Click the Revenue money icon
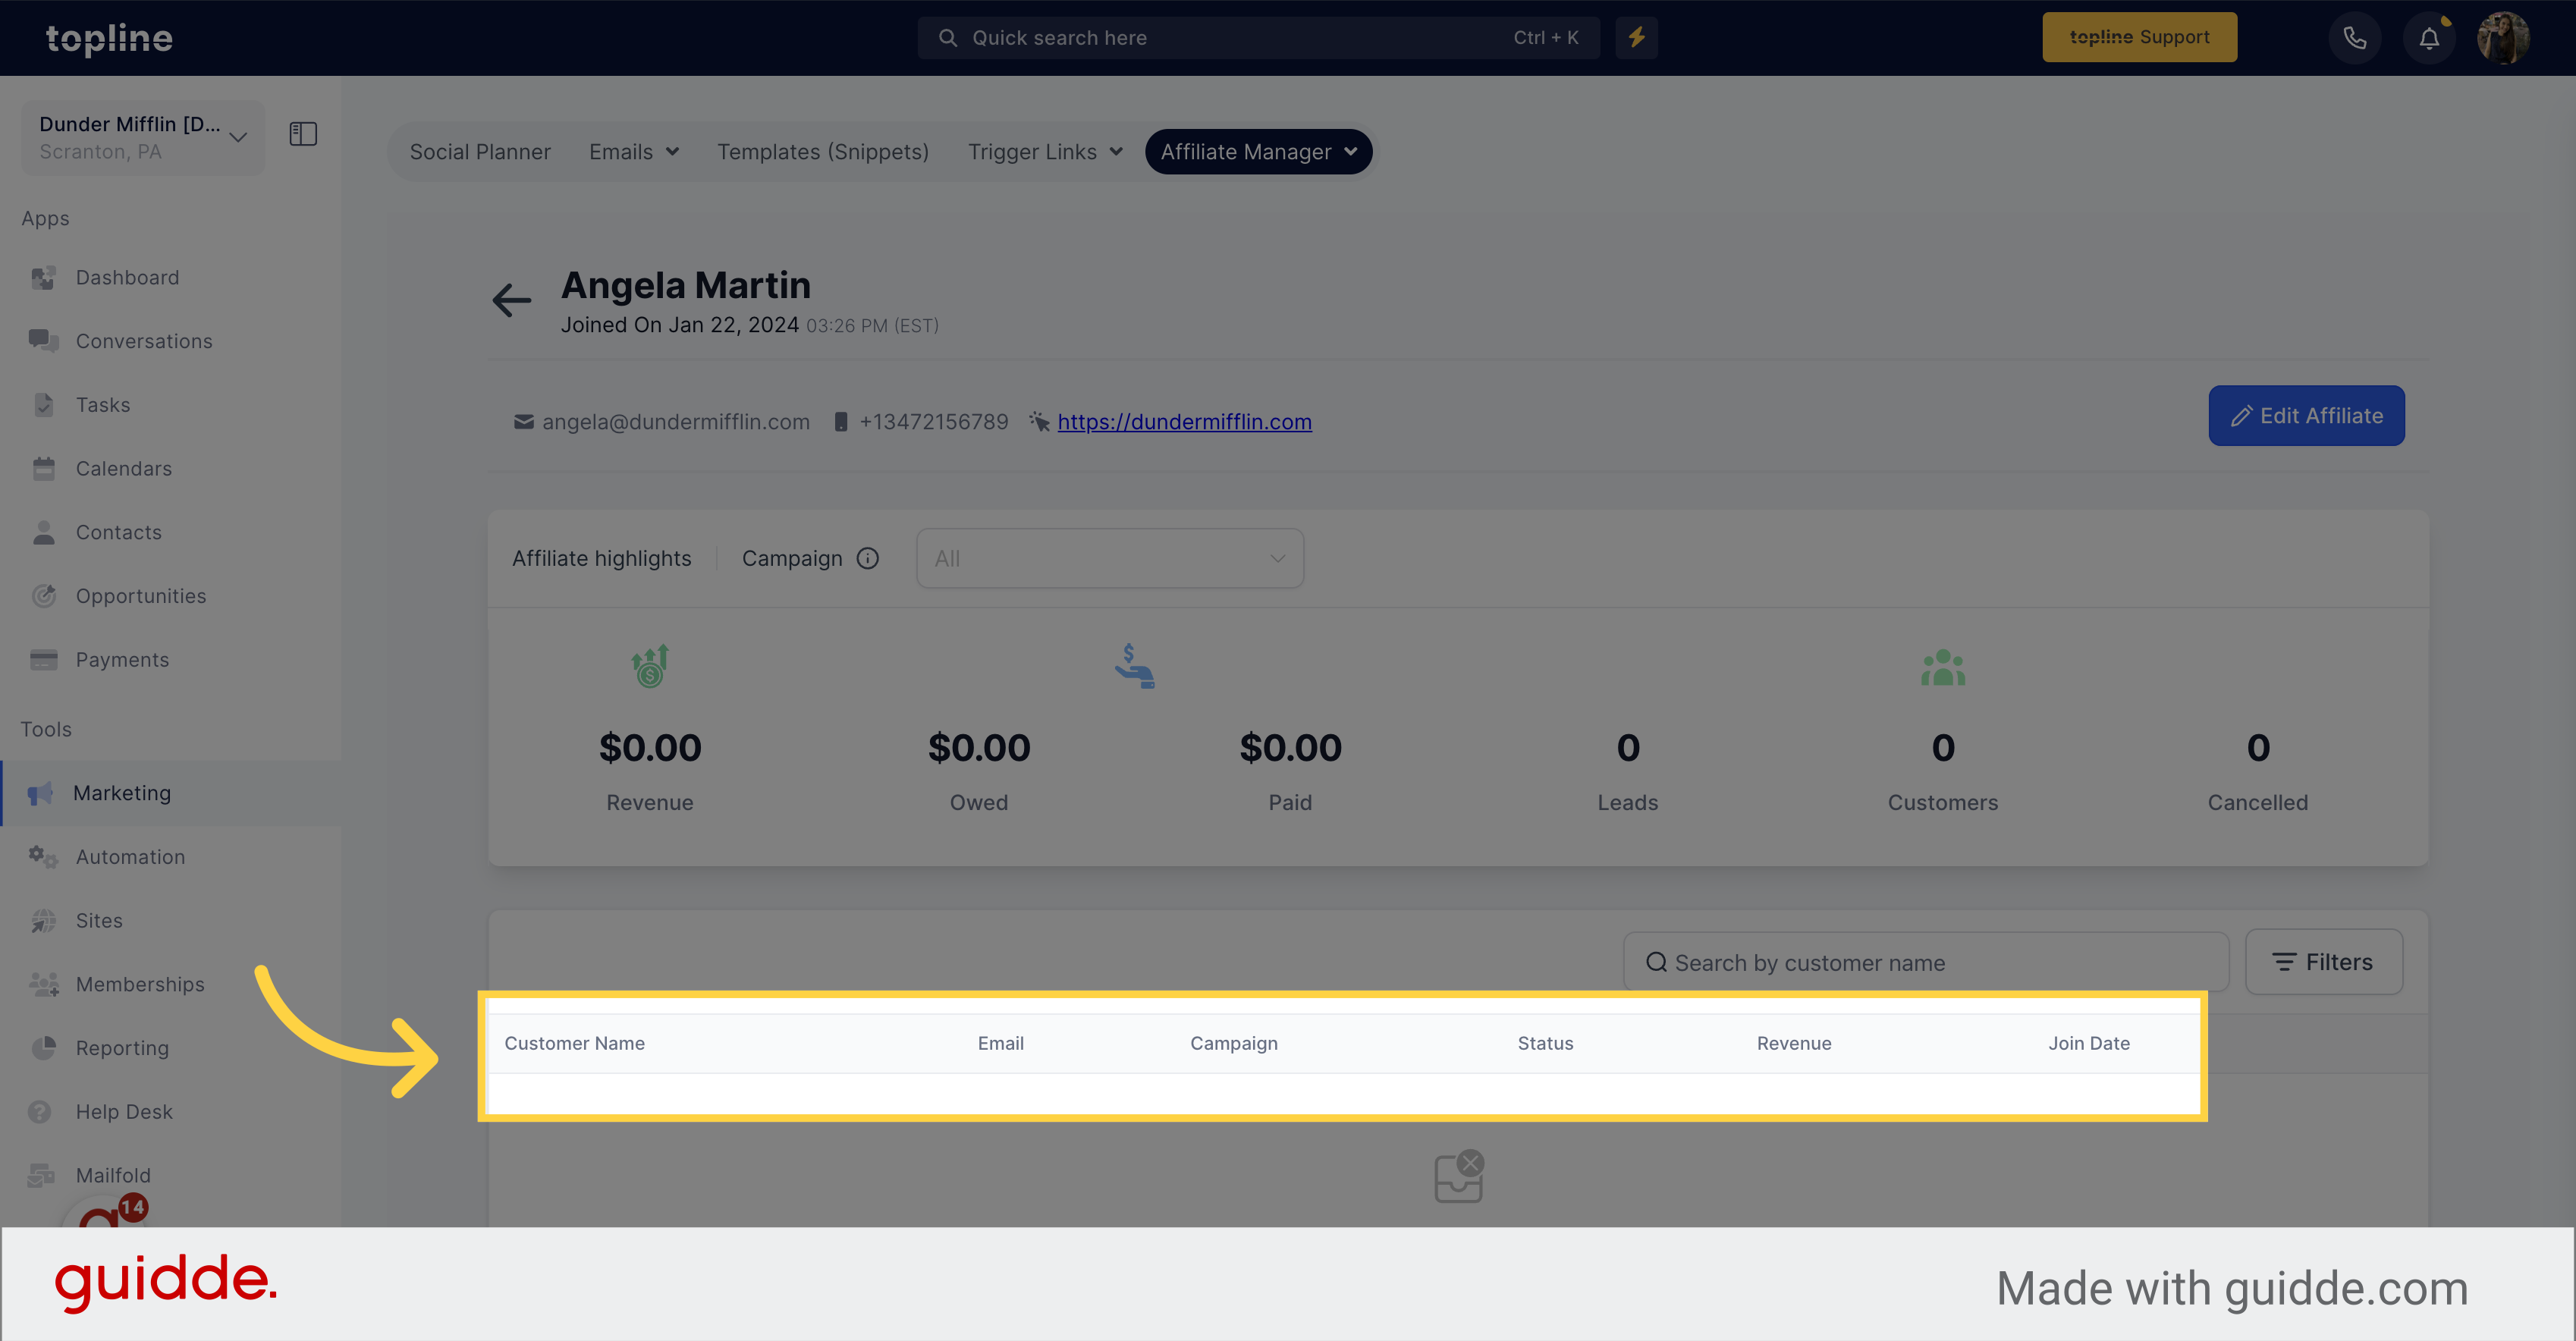 click(650, 666)
